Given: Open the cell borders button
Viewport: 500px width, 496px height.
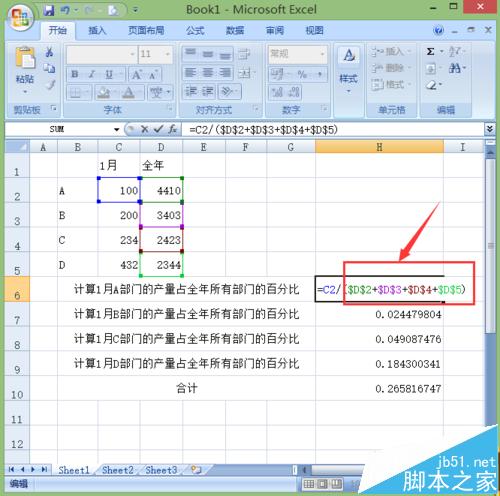Looking at the screenshot, I should point(79,92).
